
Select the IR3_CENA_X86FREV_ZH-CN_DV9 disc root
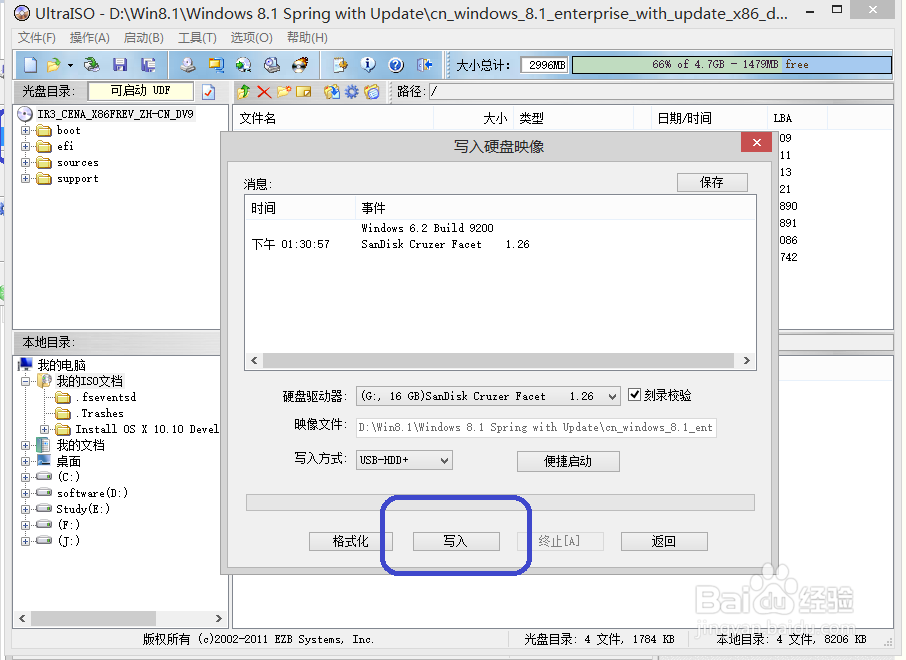(115, 114)
